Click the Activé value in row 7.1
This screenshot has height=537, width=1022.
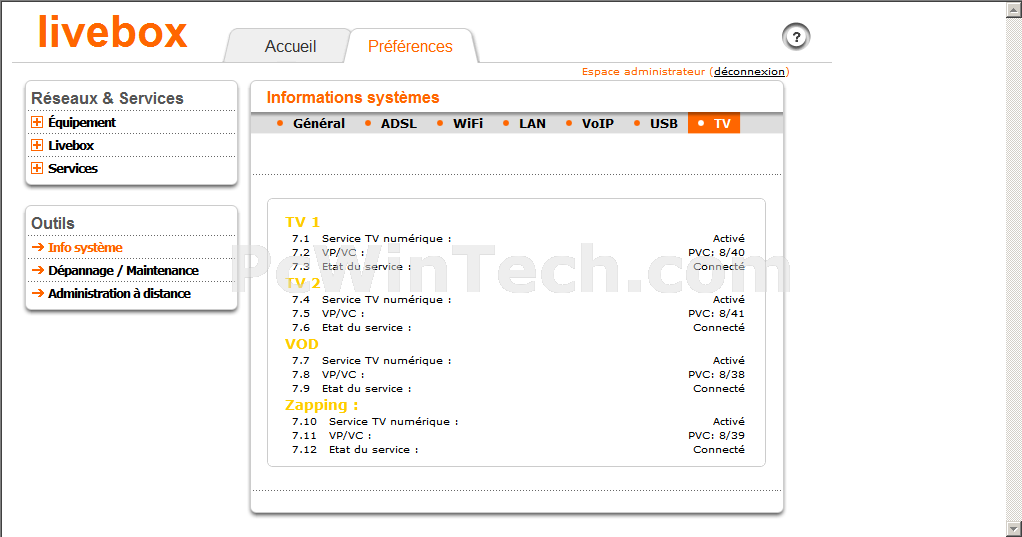point(729,239)
